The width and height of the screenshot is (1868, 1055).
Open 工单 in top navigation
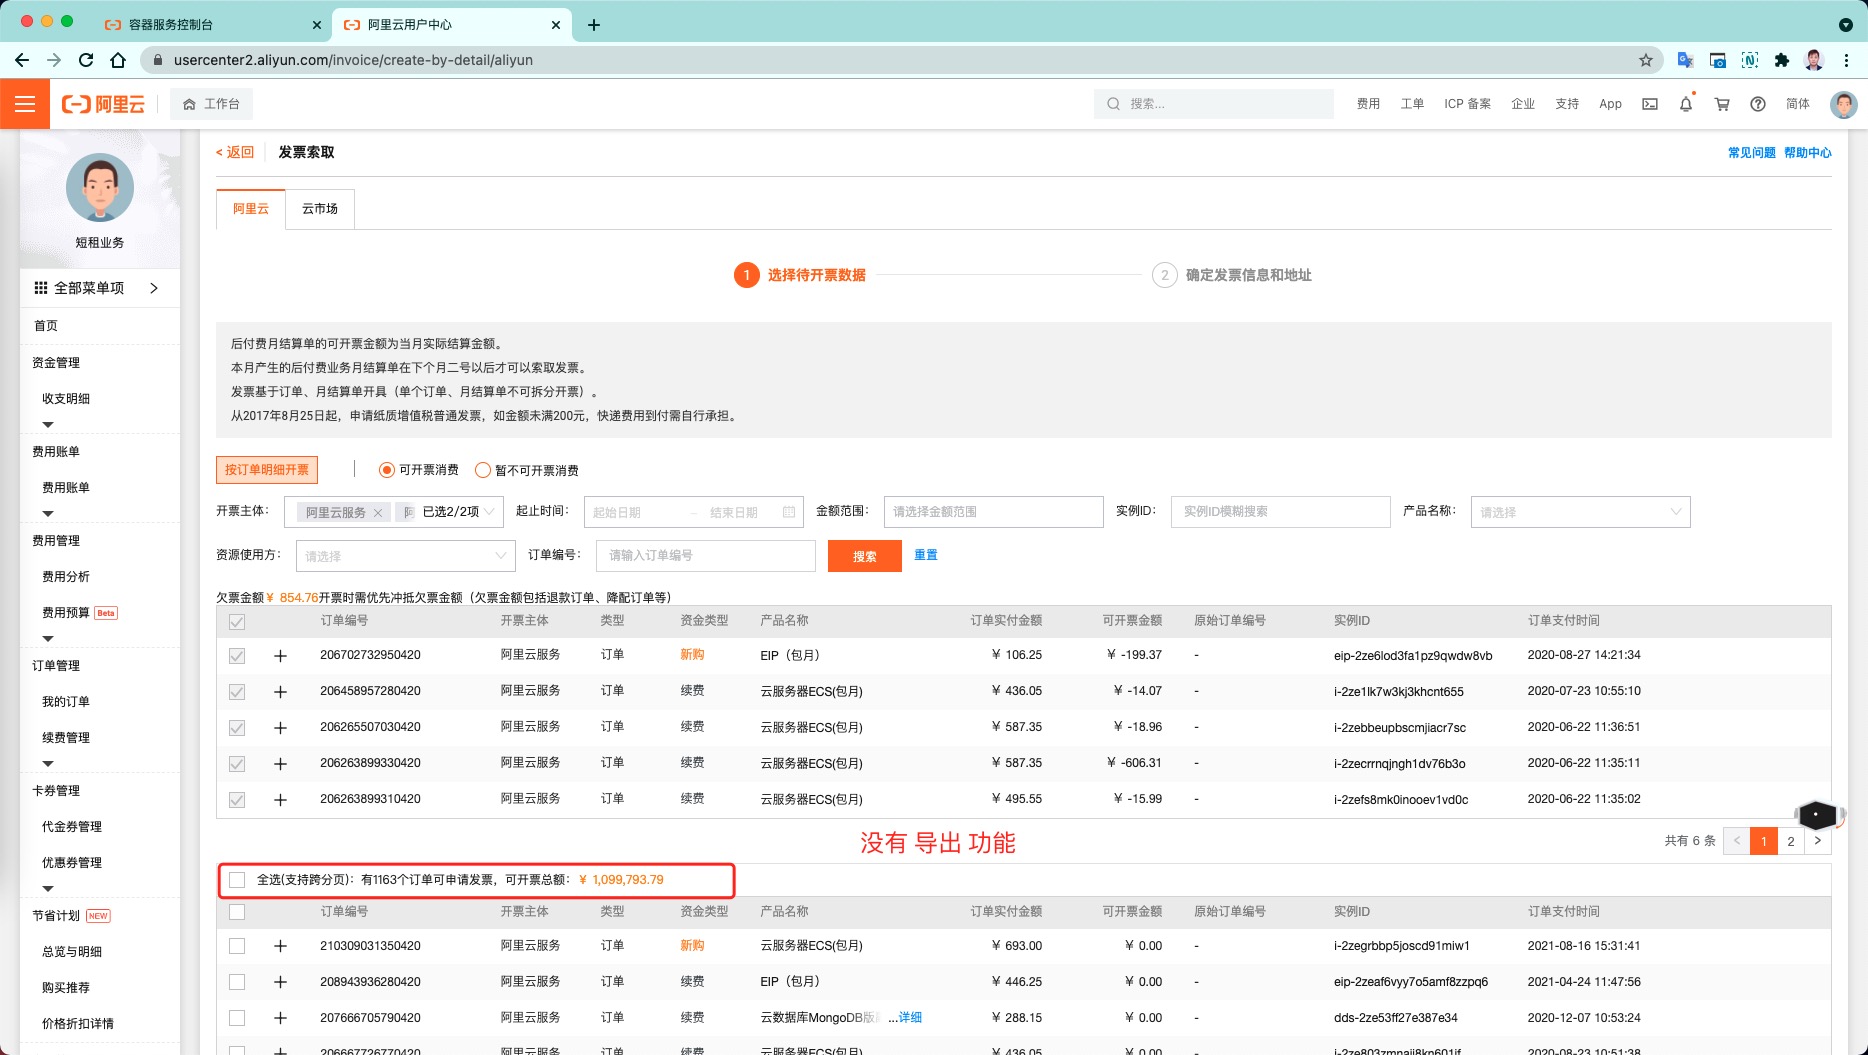(1412, 104)
